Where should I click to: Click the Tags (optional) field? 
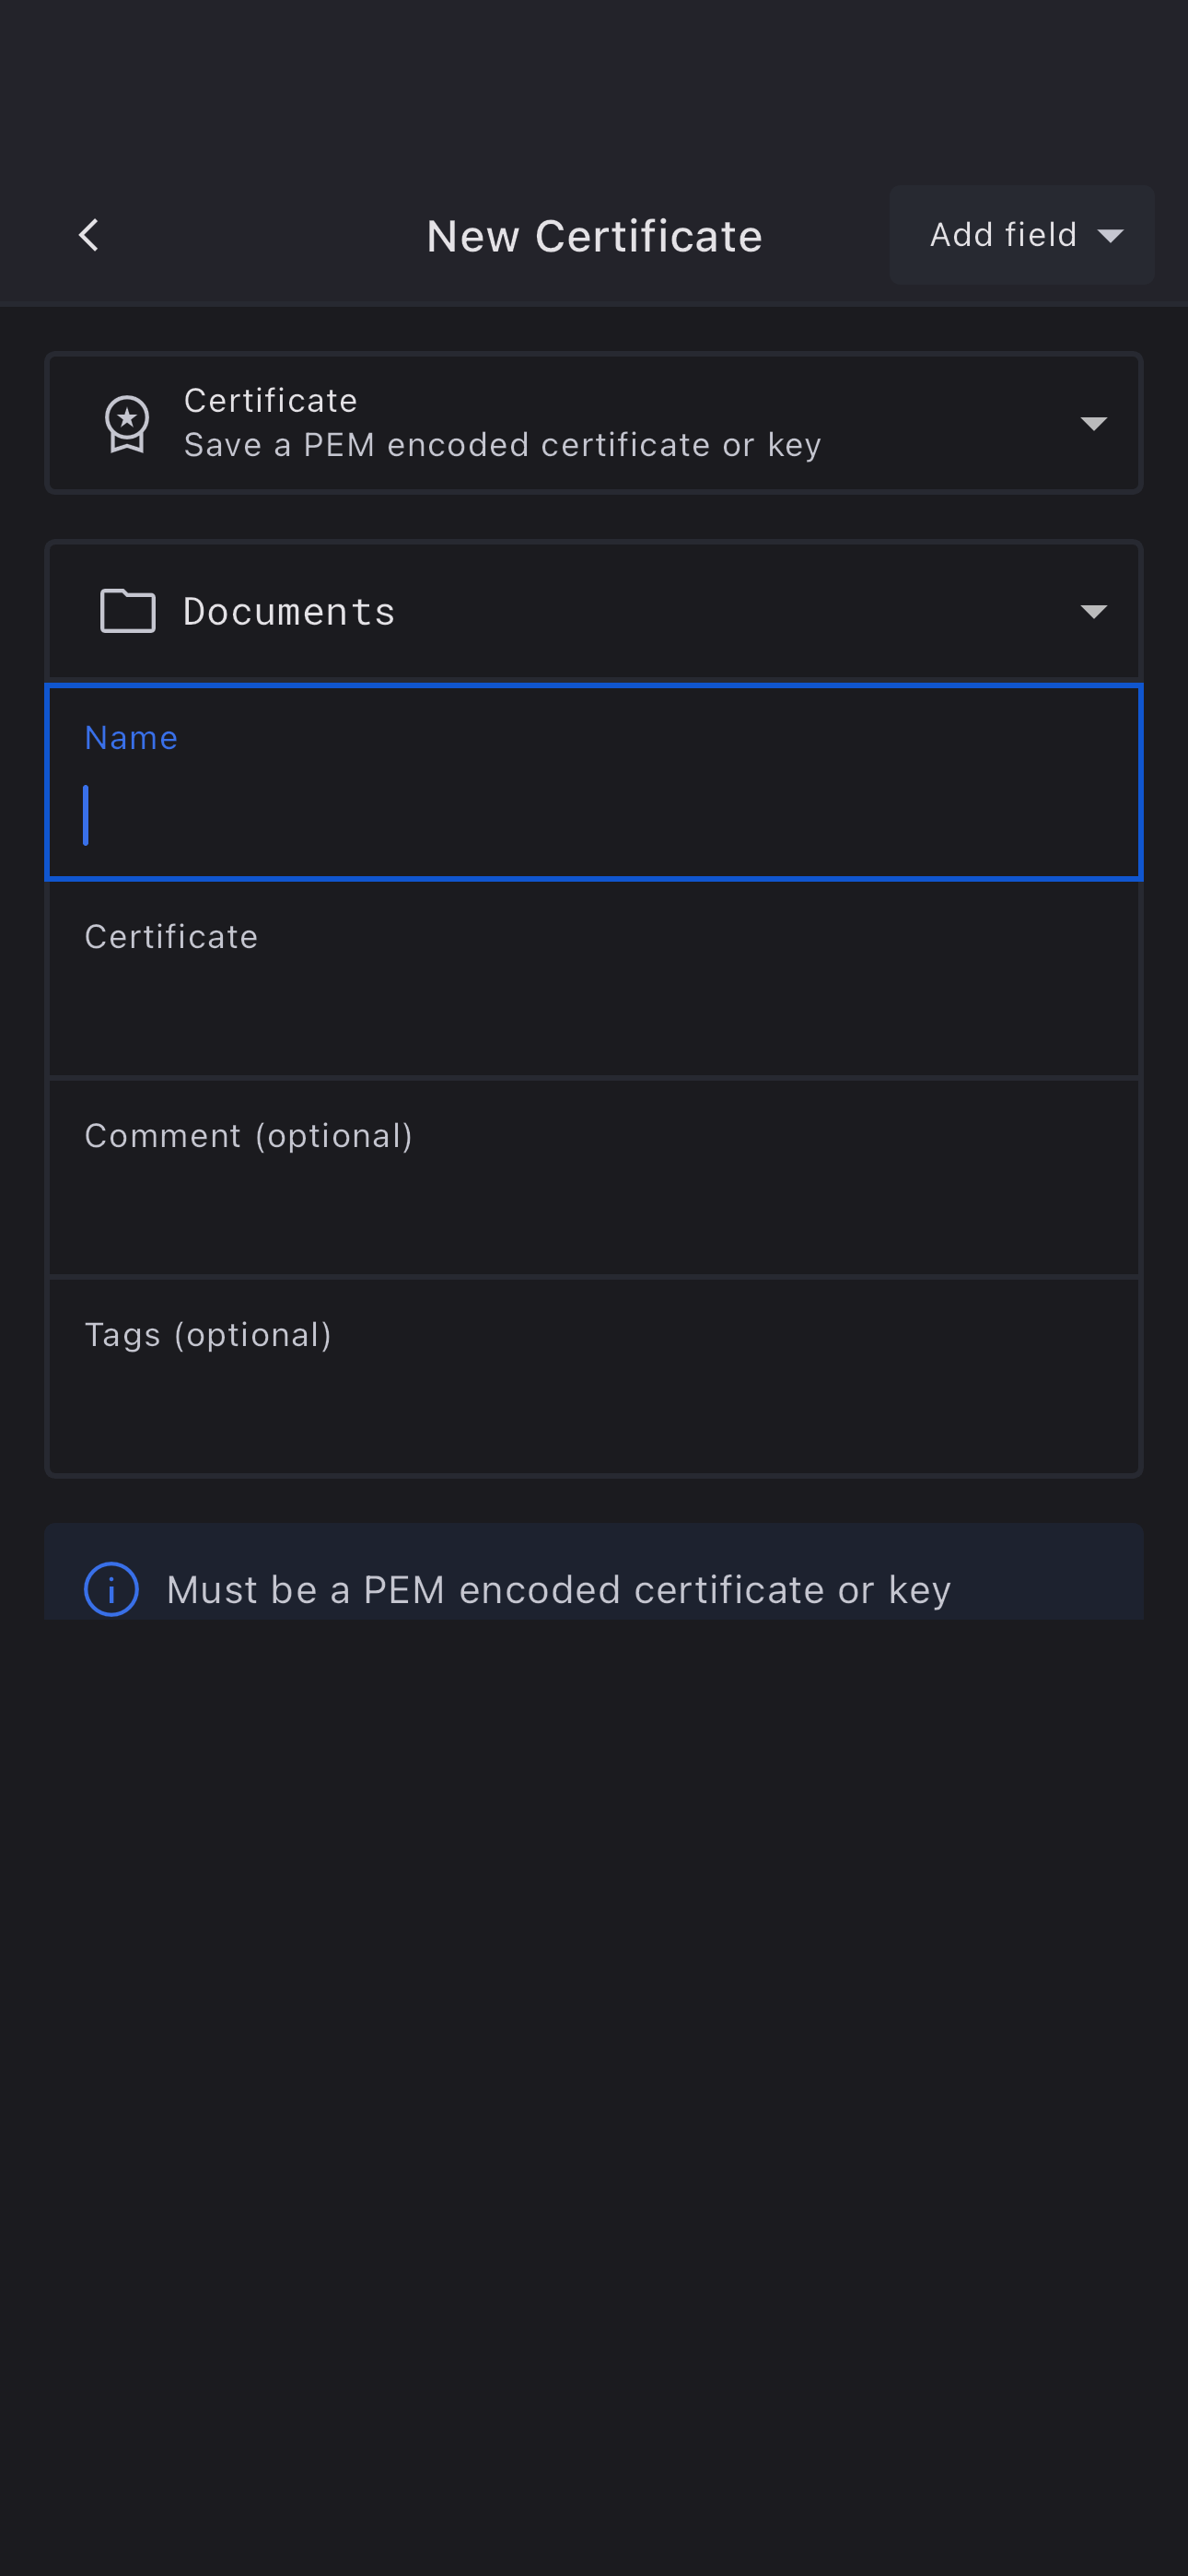594,1409
